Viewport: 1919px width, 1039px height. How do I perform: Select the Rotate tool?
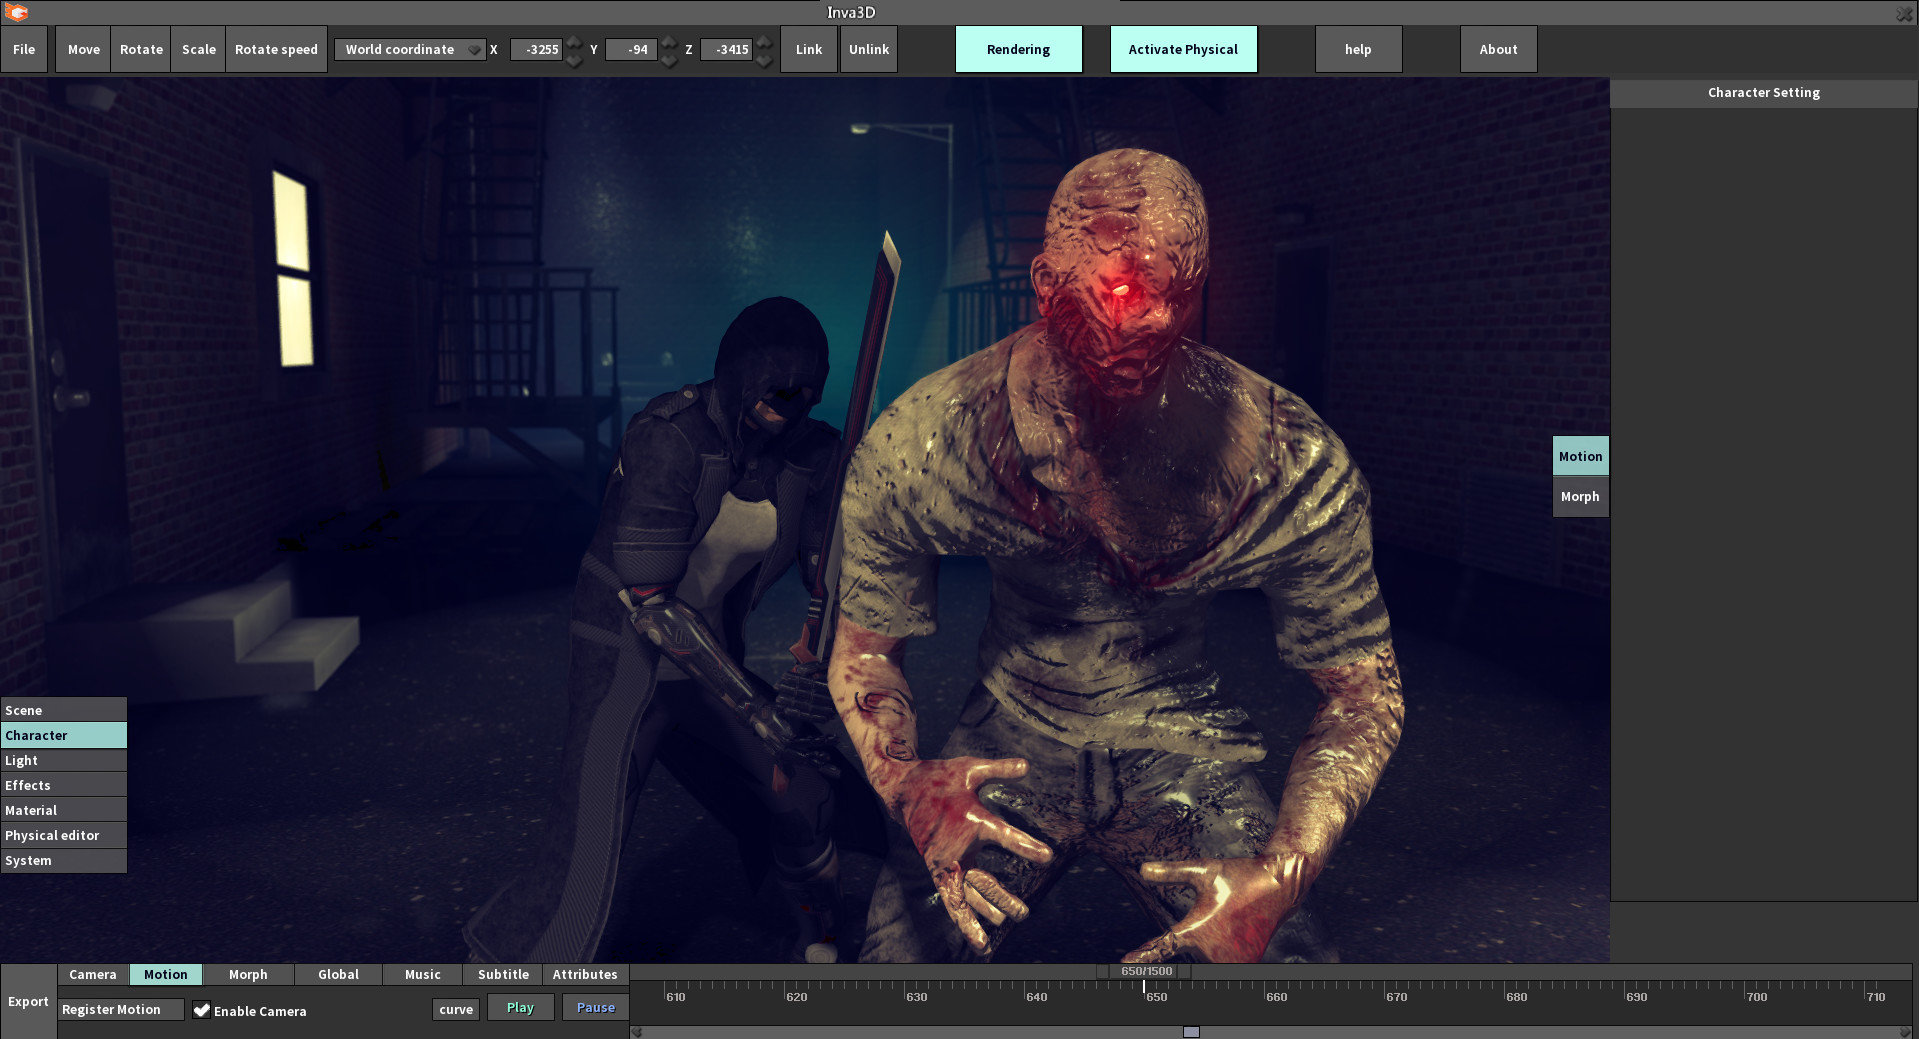point(140,48)
